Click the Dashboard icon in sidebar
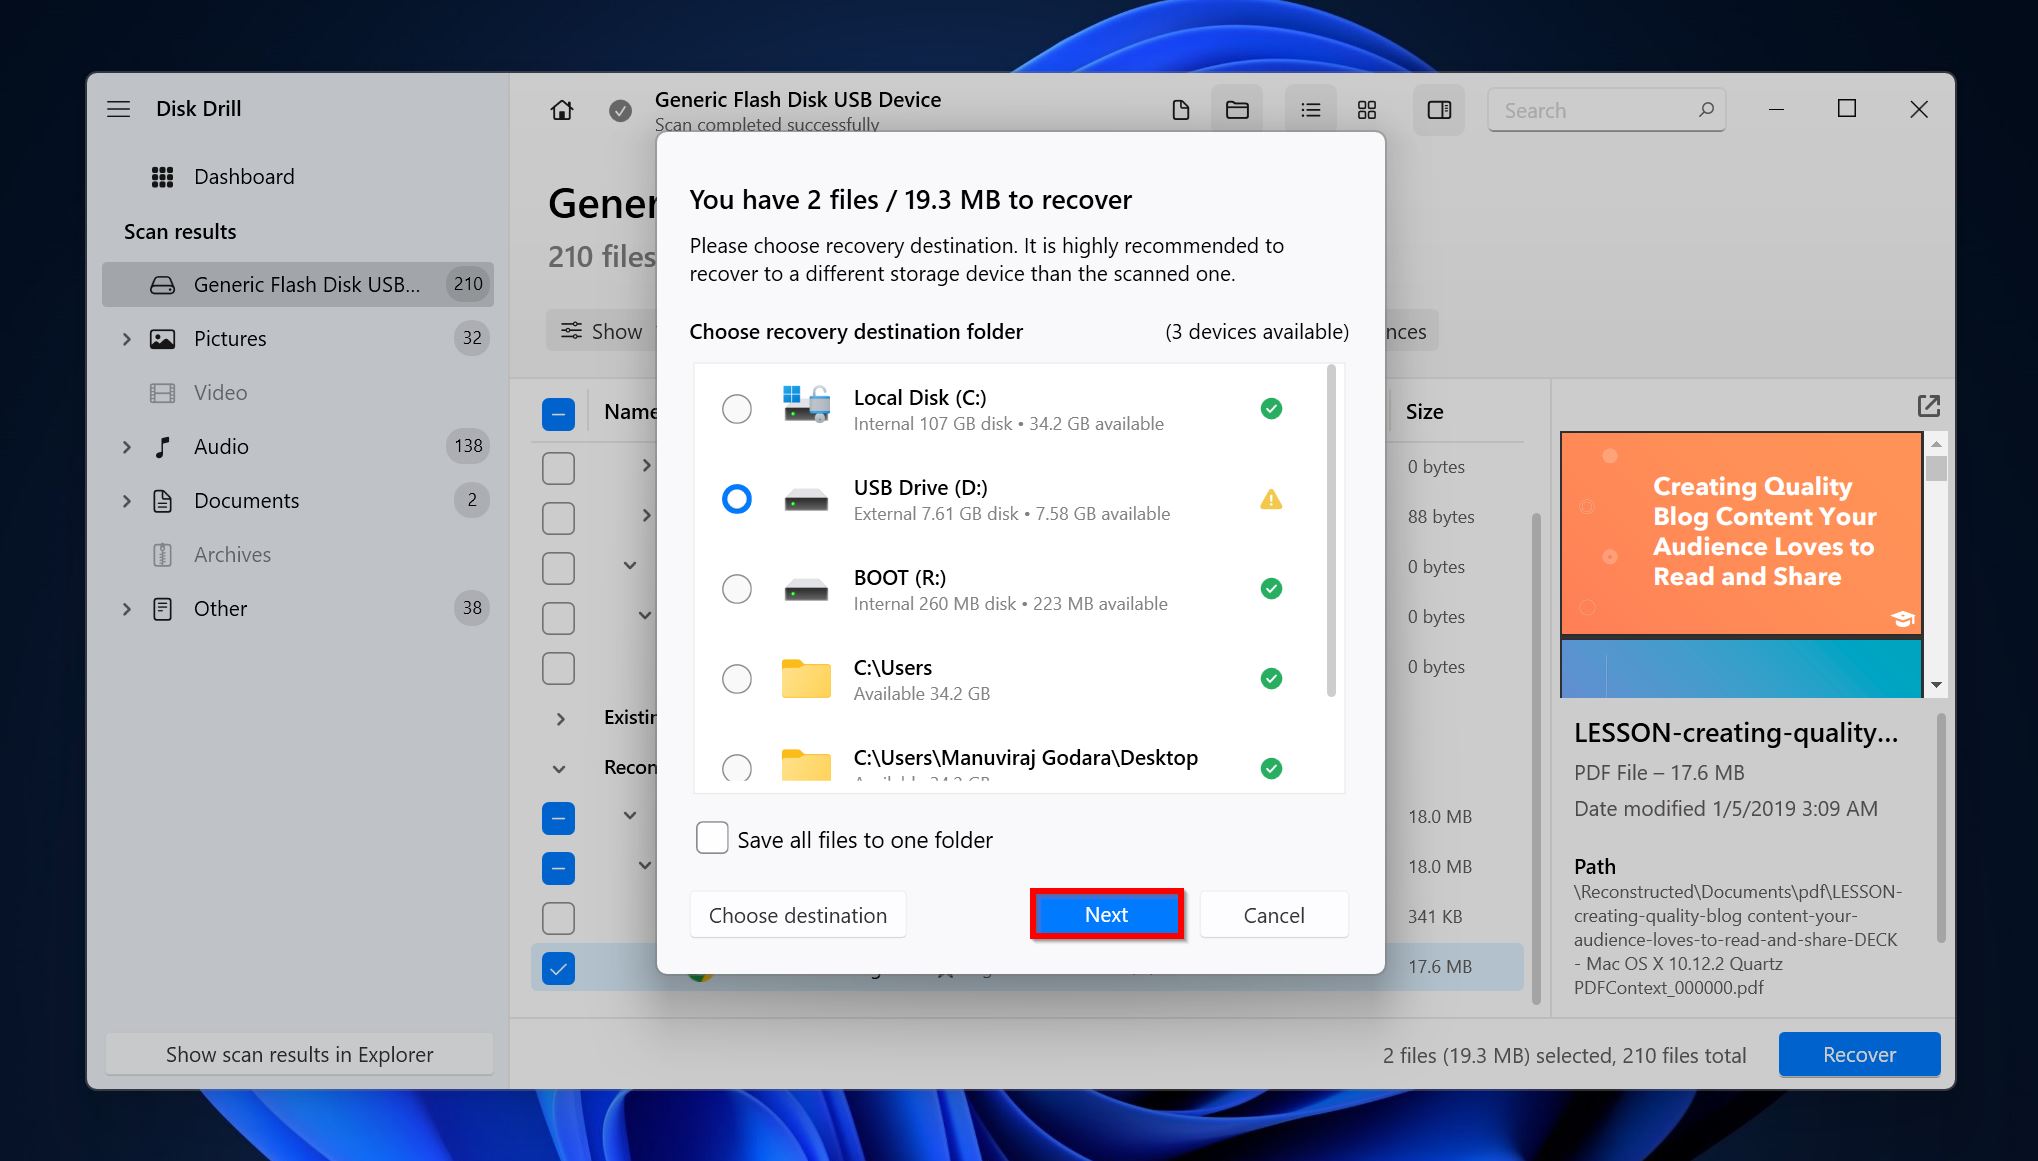 coord(161,175)
